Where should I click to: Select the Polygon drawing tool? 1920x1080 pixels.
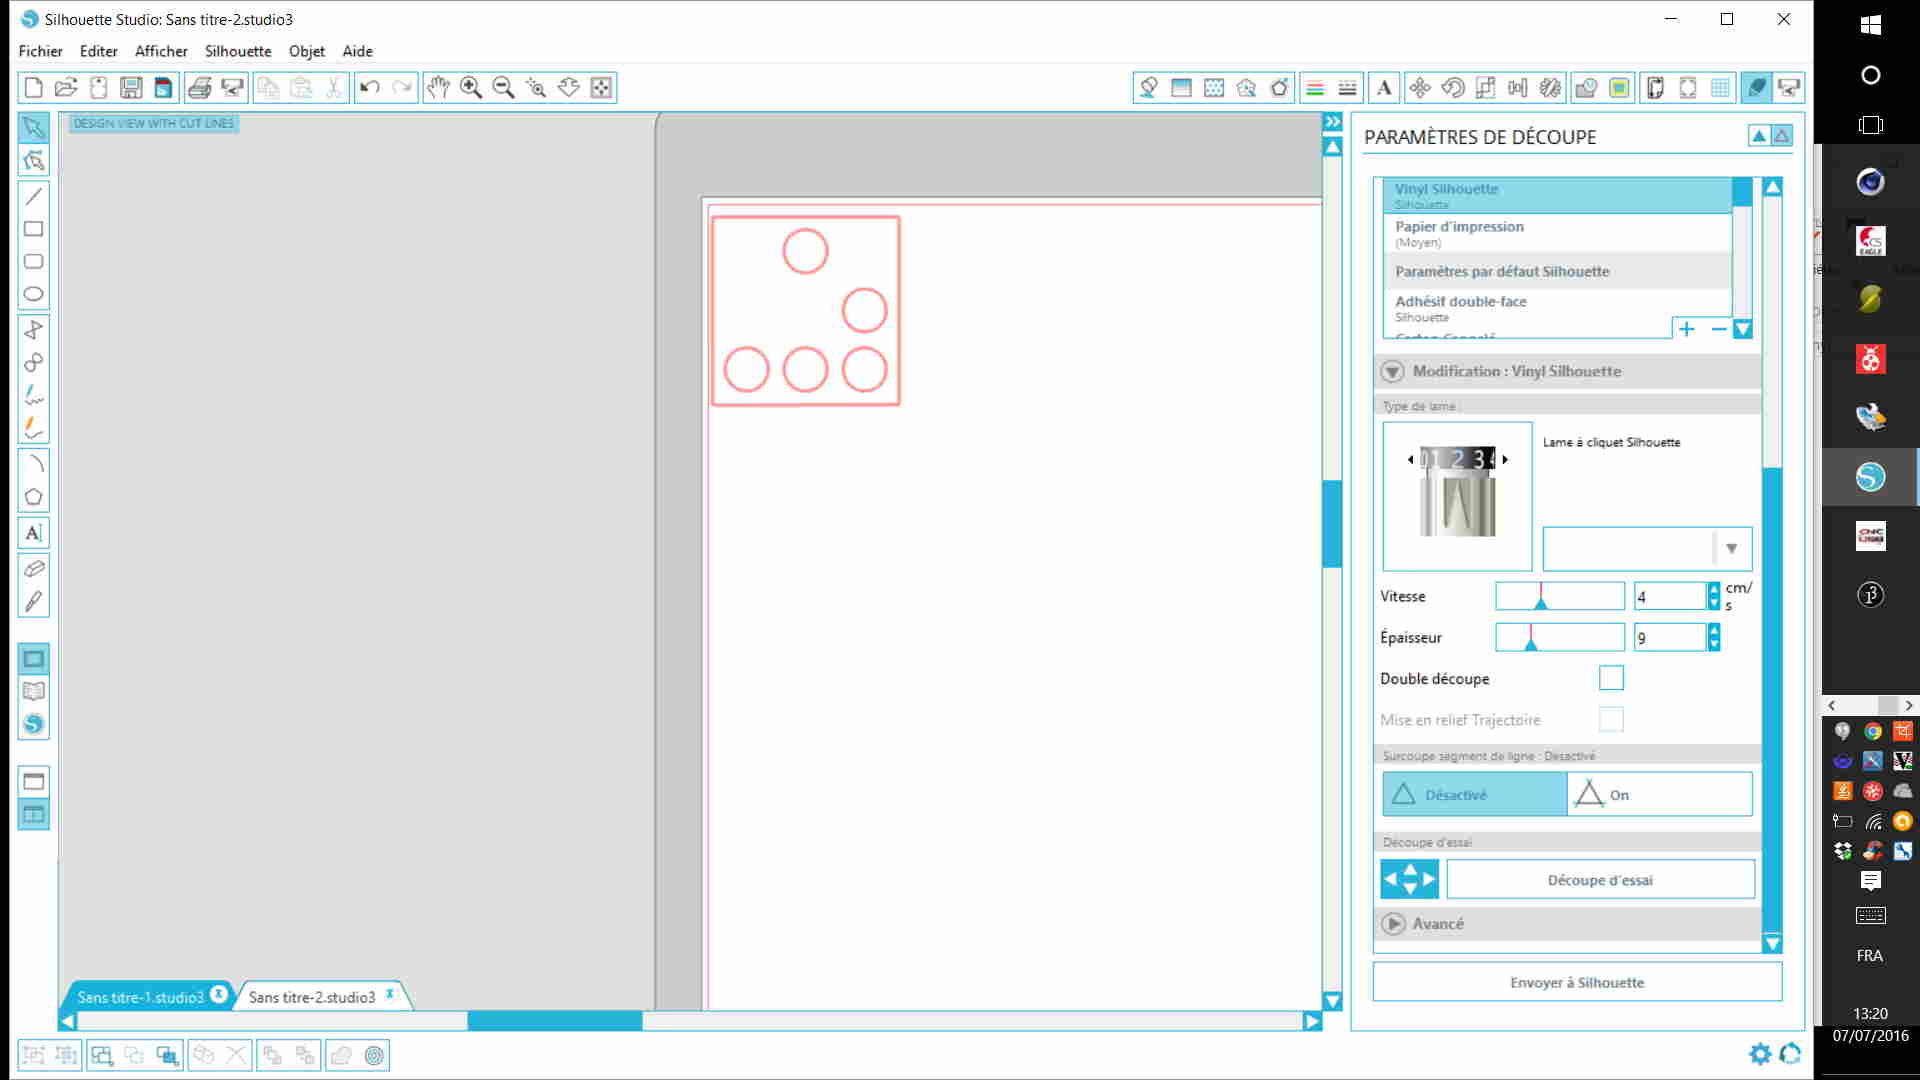click(33, 497)
